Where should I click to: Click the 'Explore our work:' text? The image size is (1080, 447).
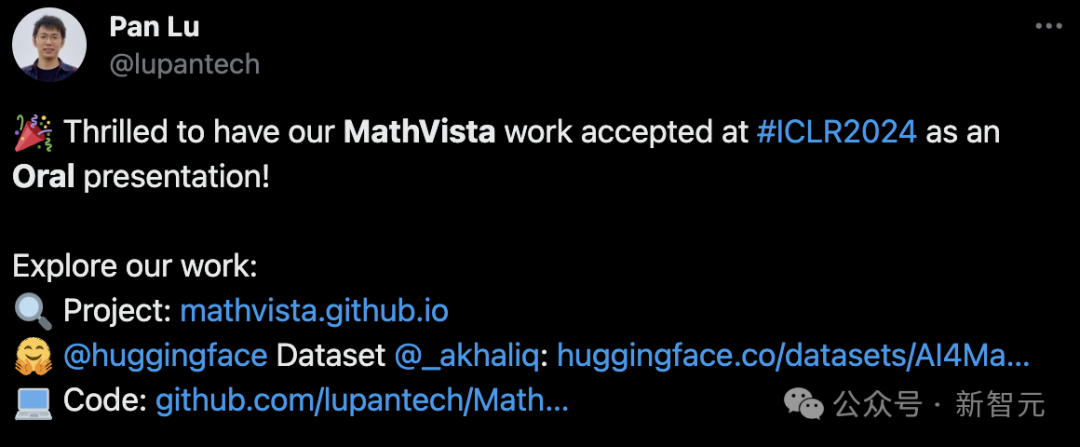[135, 267]
